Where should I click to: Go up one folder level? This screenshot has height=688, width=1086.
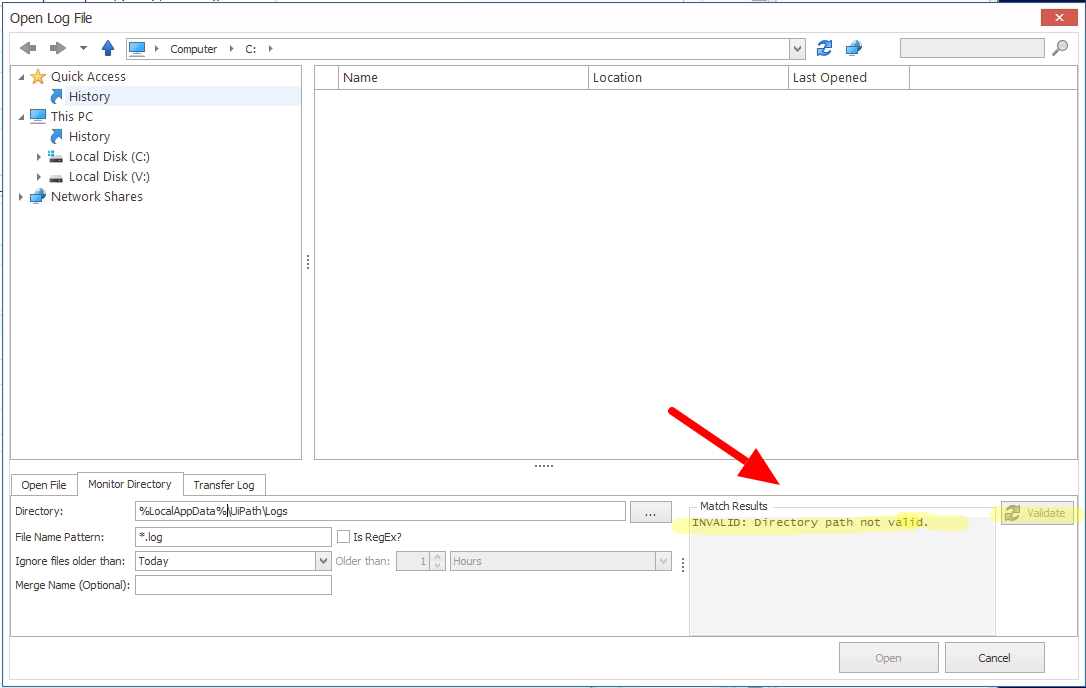(x=107, y=48)
